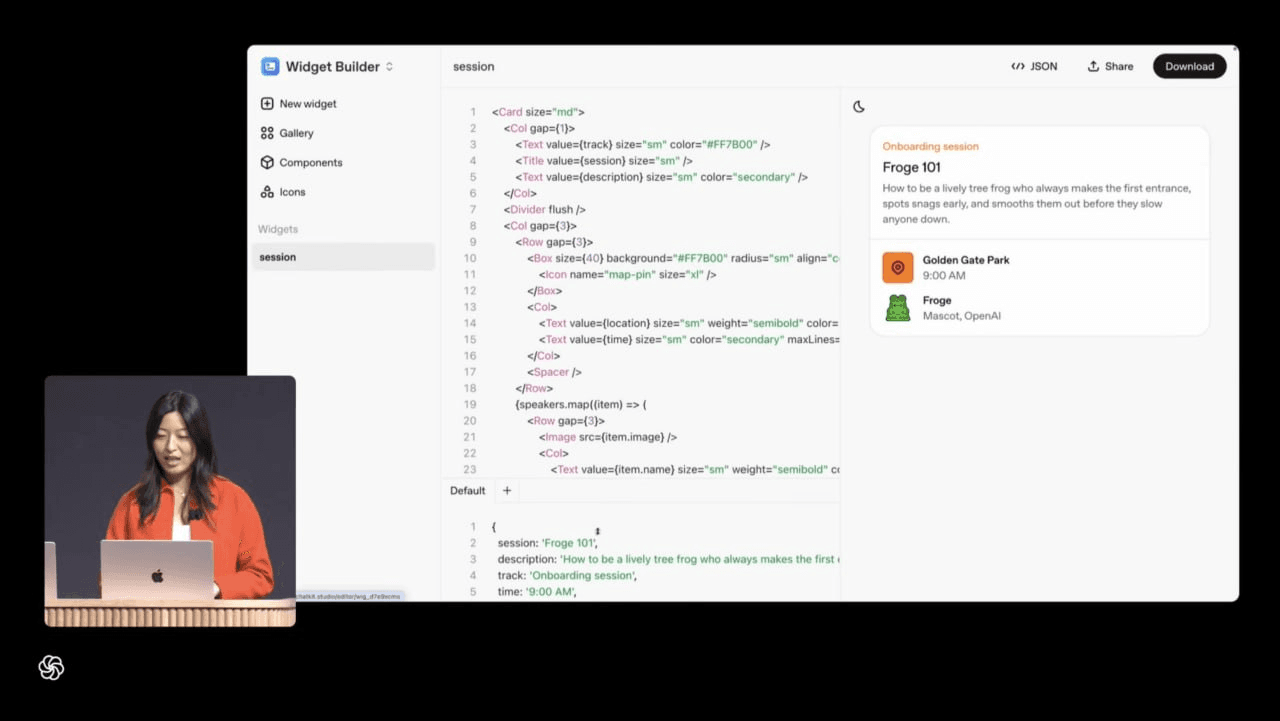Share the widget
Screen dimensions: 1280x721
pos(1110,67)
